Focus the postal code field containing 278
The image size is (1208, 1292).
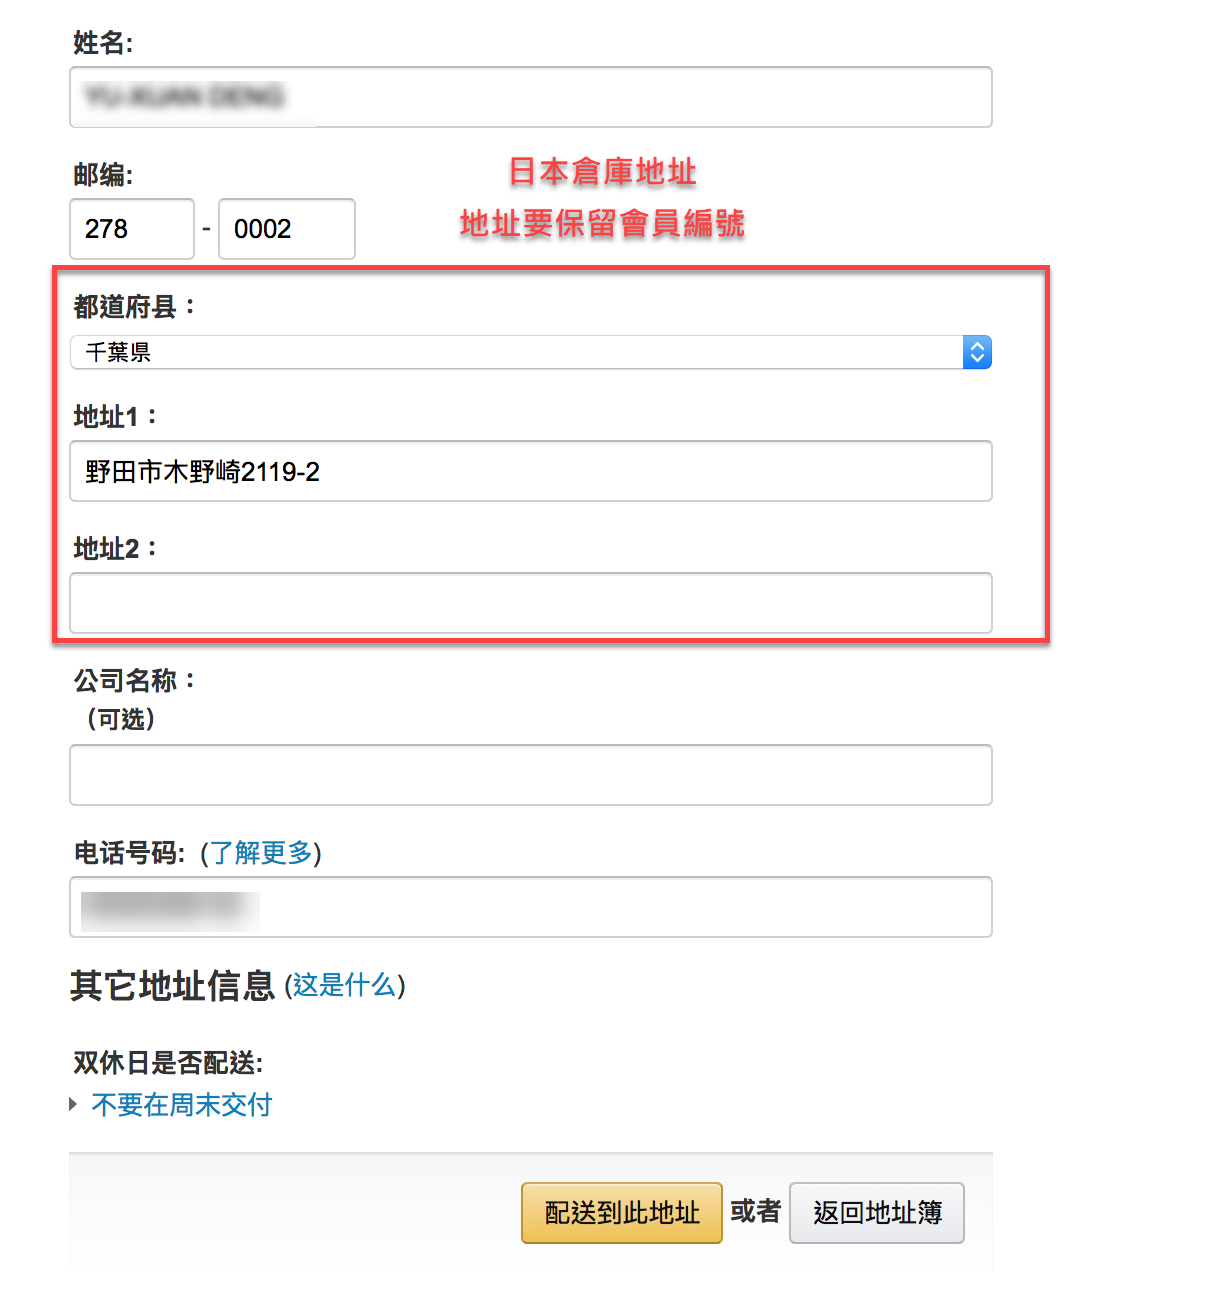click(131, 229)
